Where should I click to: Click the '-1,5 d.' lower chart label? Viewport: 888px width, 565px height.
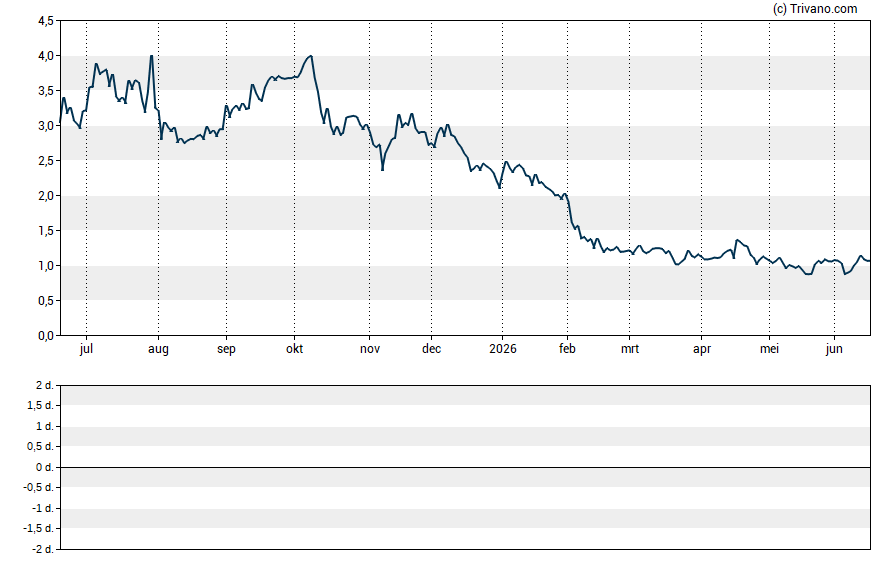click(39, 528)
